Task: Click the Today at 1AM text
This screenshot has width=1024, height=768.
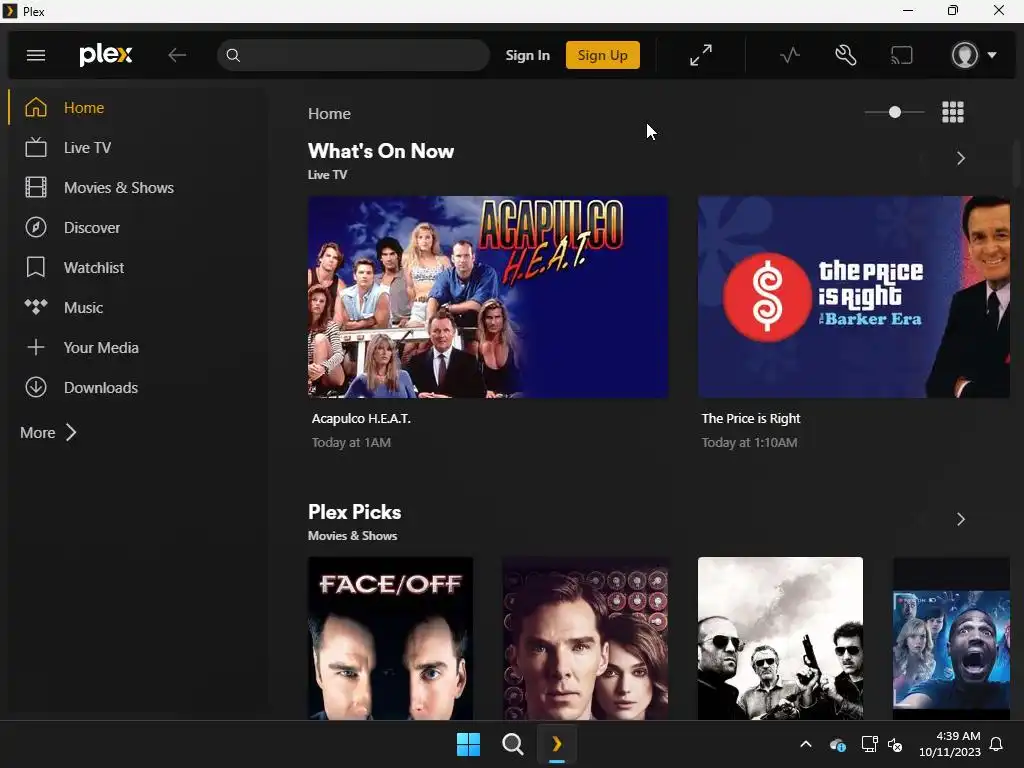Action: pos(351,443)
